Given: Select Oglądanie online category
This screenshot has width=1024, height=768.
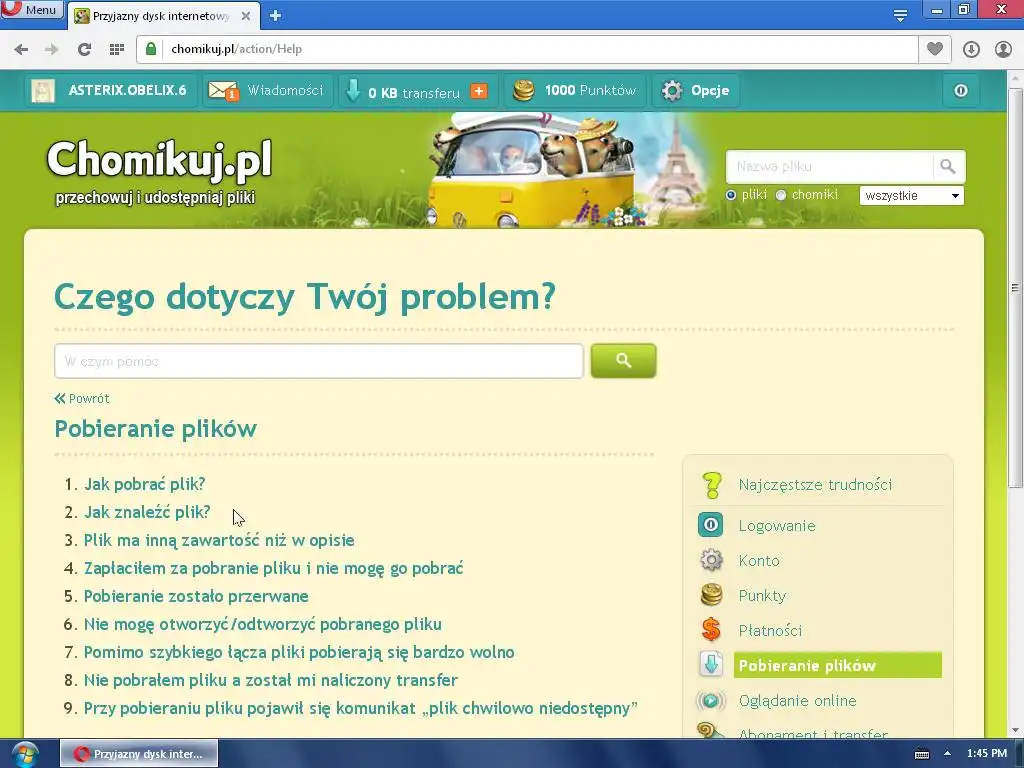Looking at the screenshot, I should (797, 701).
